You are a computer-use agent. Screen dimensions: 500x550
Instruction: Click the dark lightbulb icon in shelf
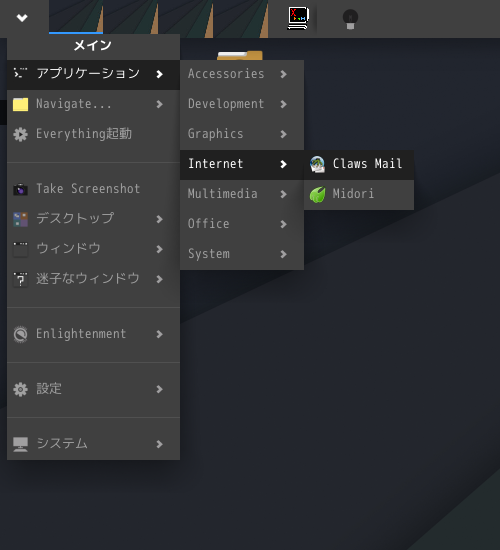(x=350, y=19)
